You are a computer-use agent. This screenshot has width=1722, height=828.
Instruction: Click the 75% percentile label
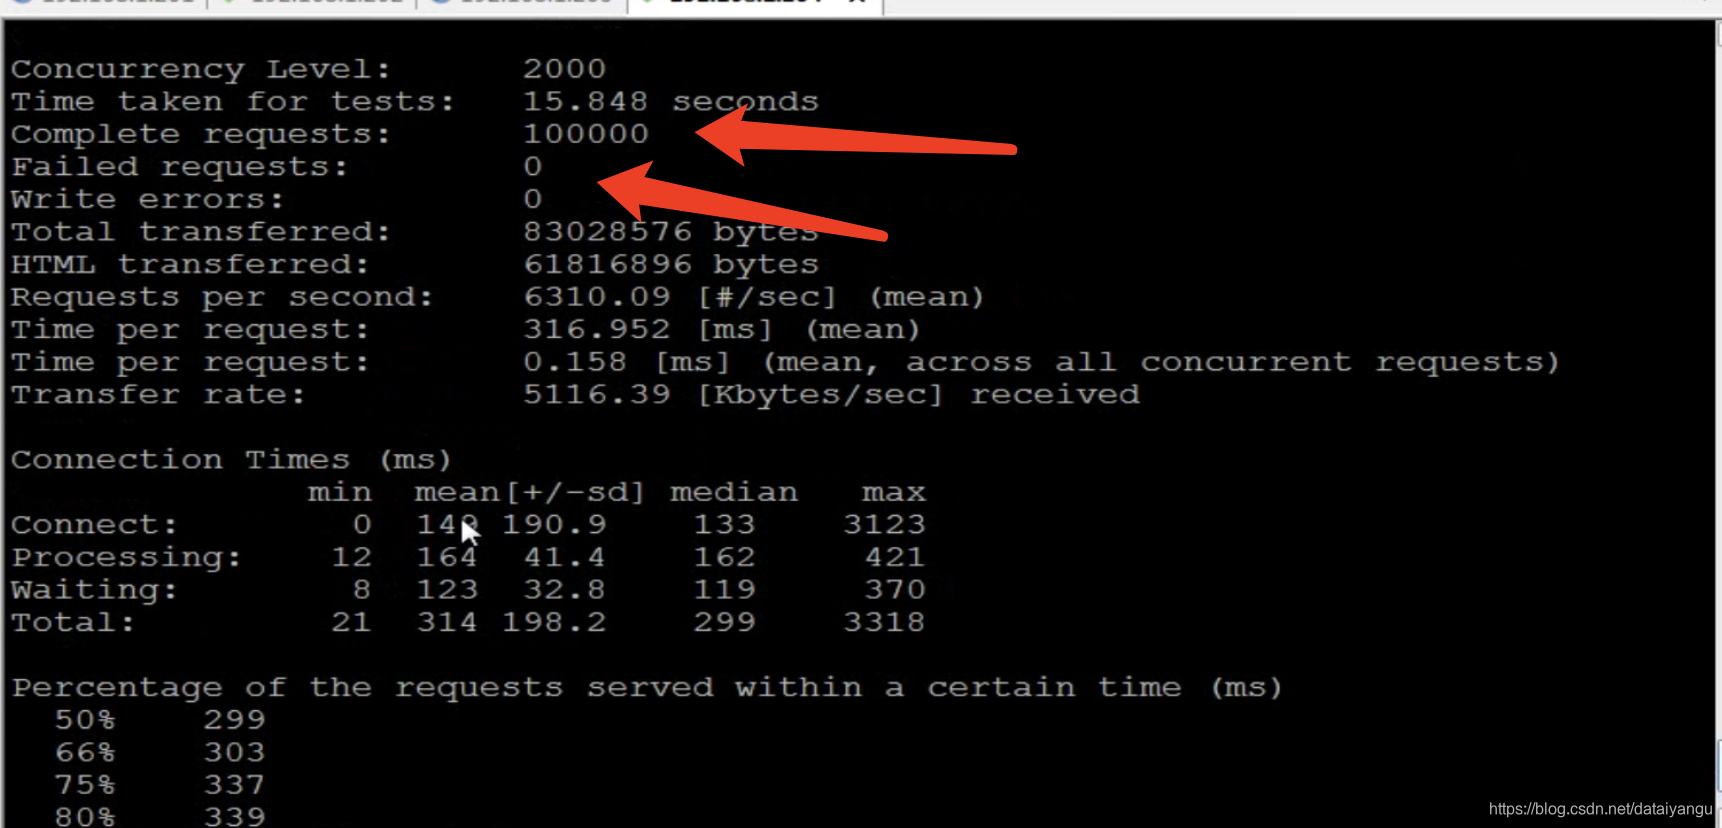84,785
